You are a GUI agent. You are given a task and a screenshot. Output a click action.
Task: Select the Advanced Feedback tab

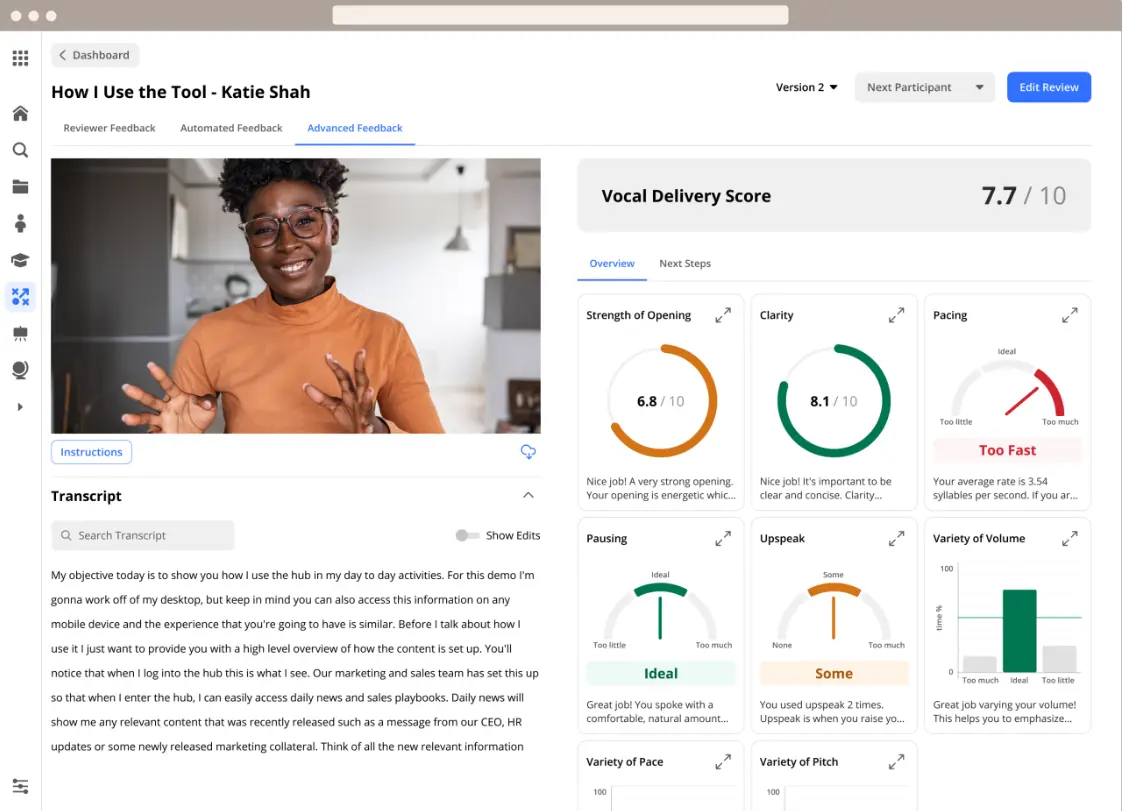355,128
